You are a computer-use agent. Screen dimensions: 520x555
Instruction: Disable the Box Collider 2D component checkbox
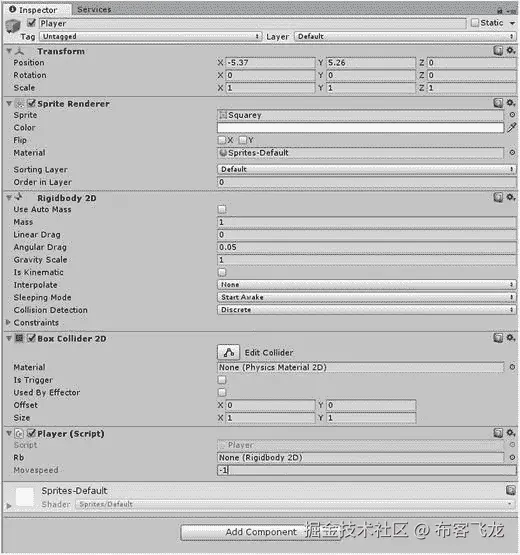point(32,338)
